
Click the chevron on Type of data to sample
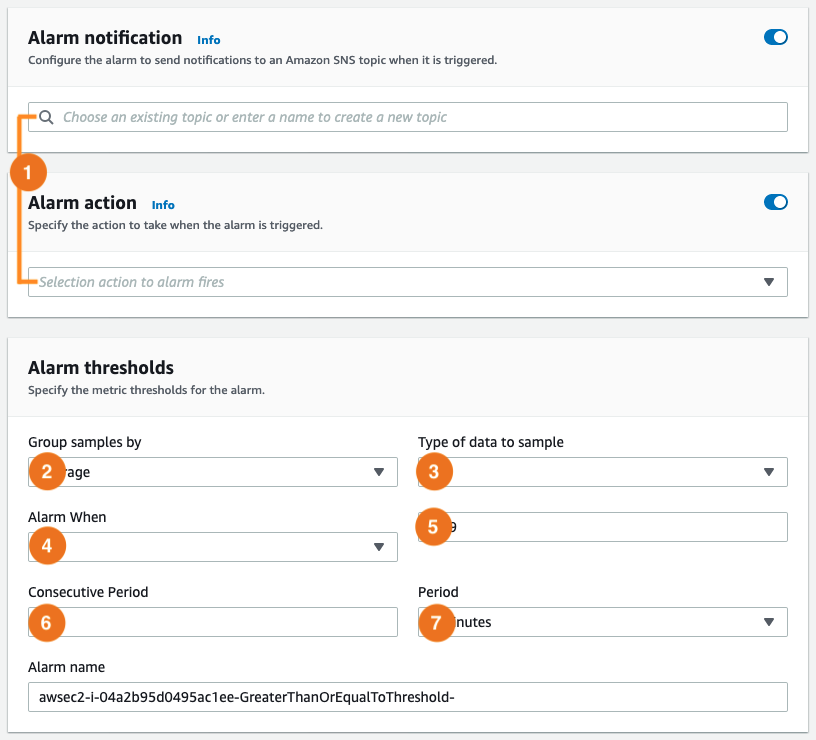coord(770,471)
